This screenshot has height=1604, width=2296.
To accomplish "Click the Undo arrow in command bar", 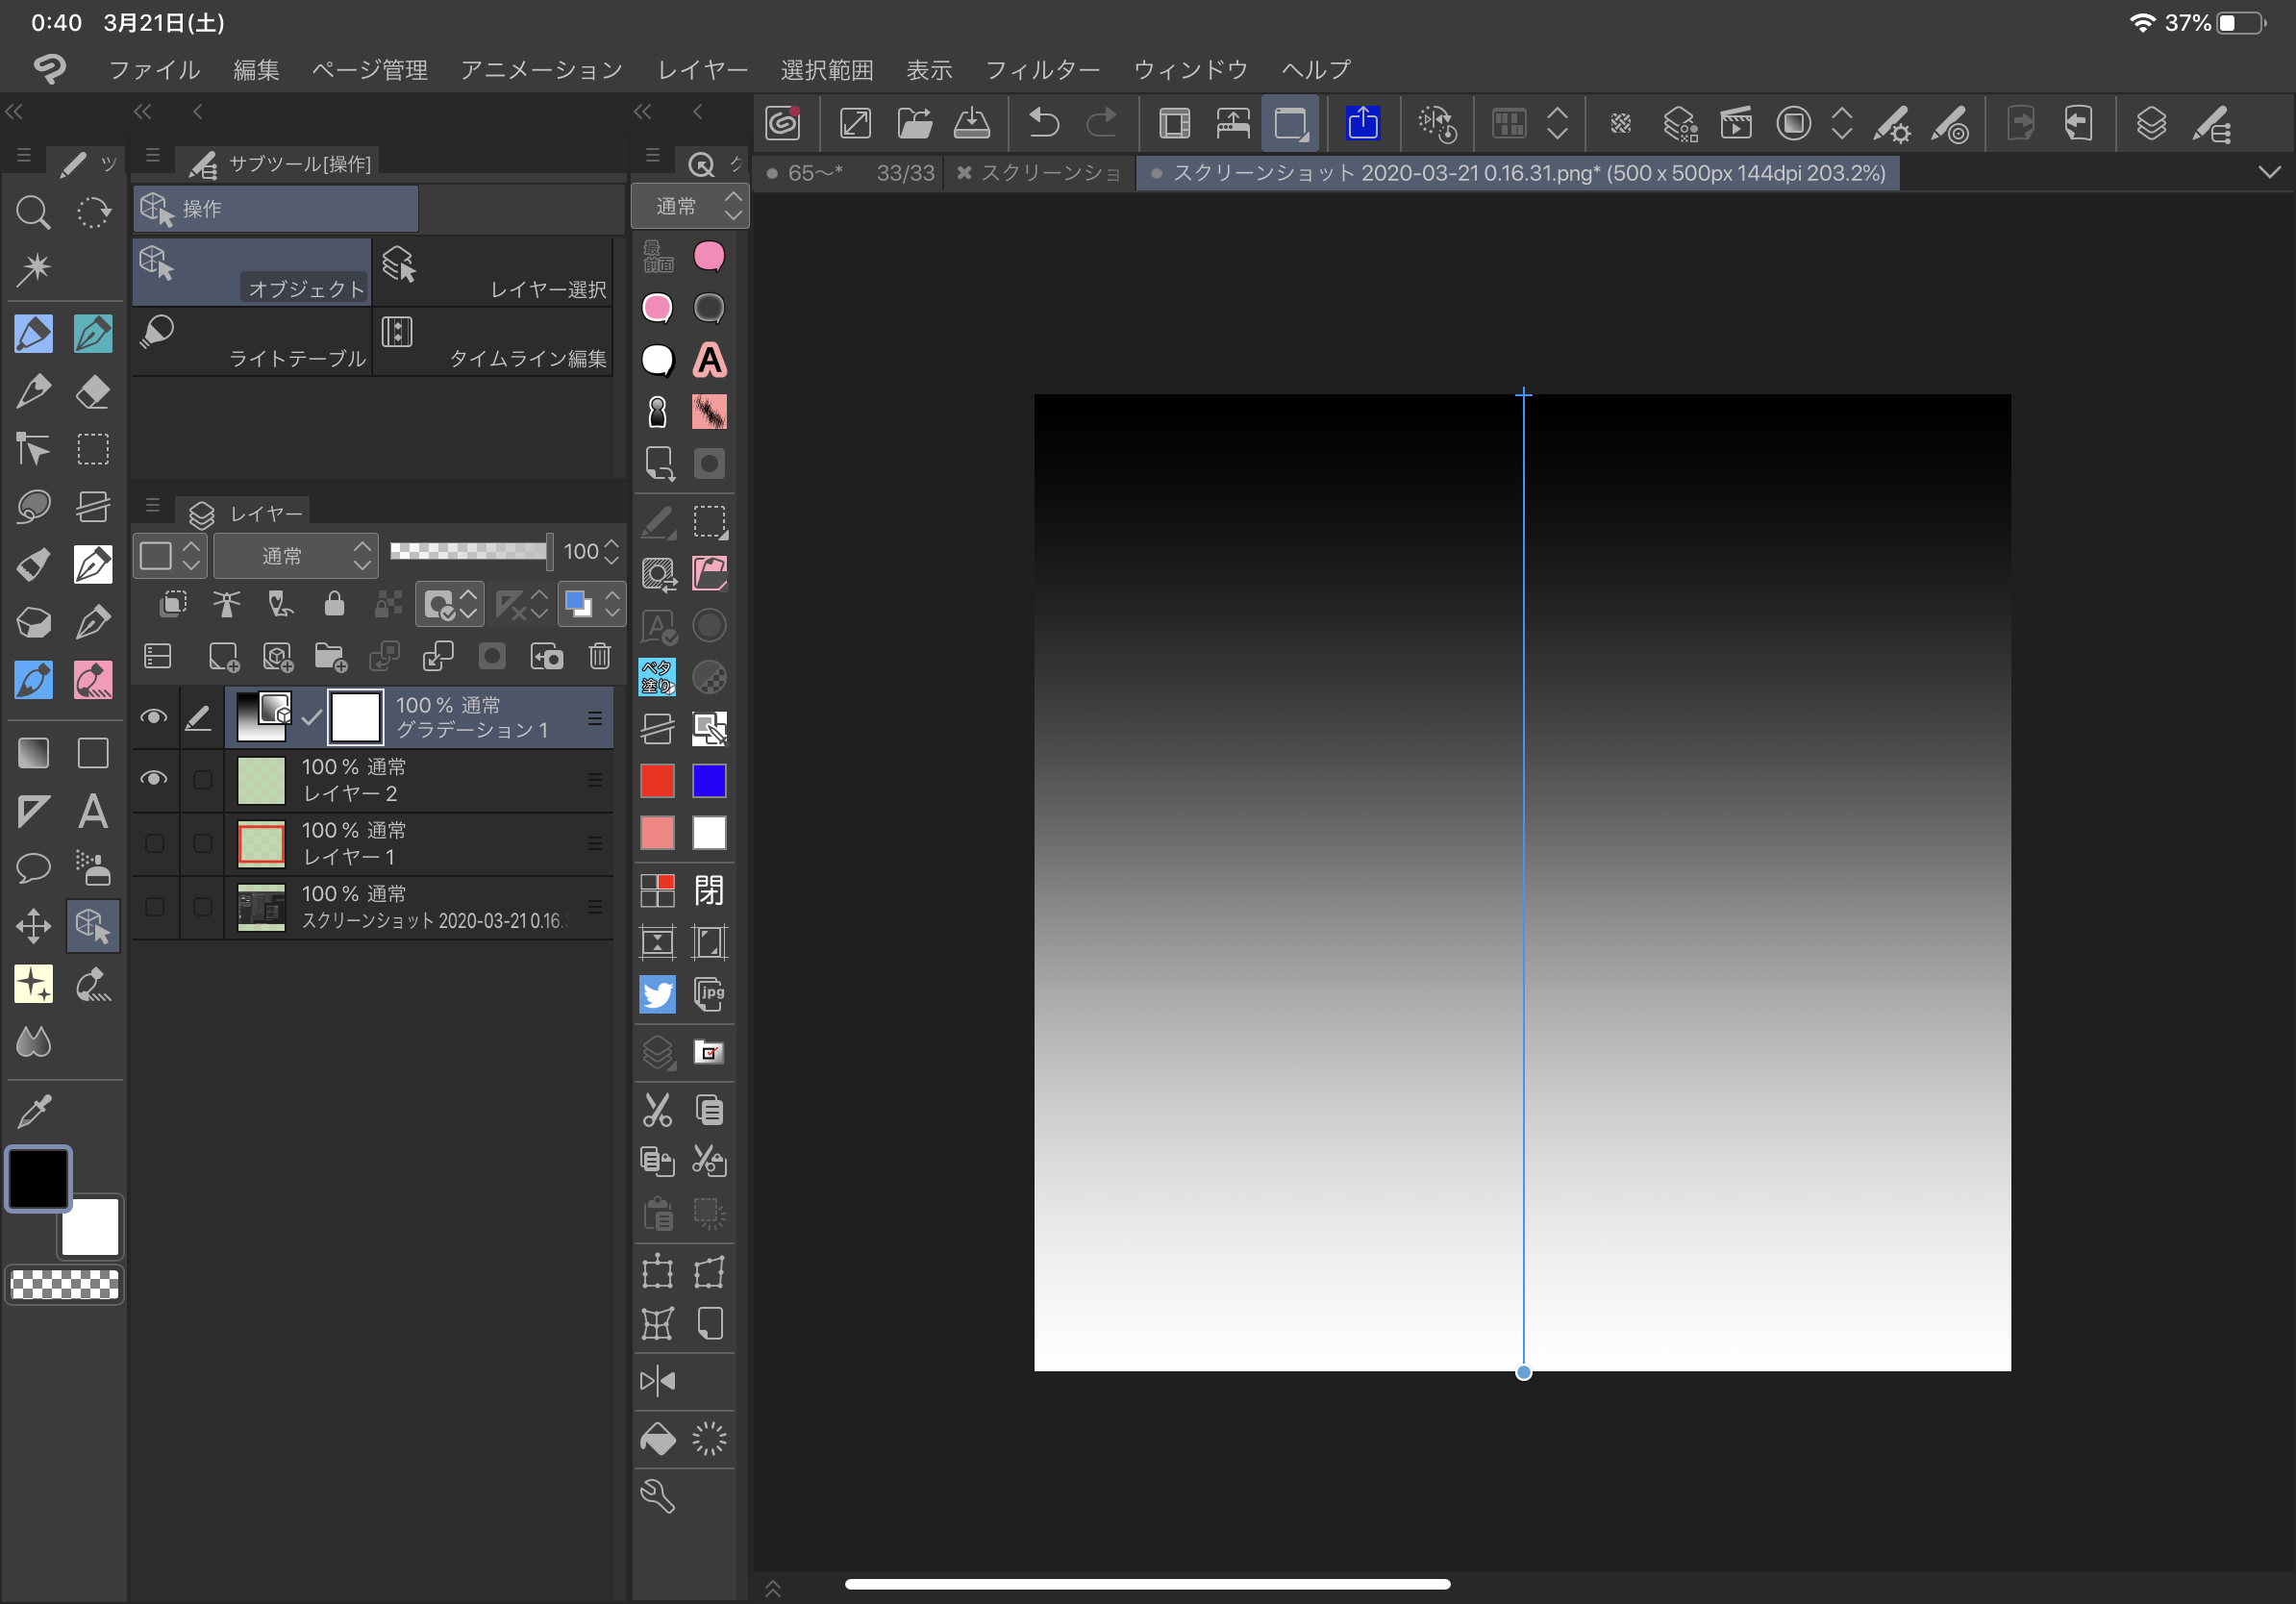I will coord(1043,124).
